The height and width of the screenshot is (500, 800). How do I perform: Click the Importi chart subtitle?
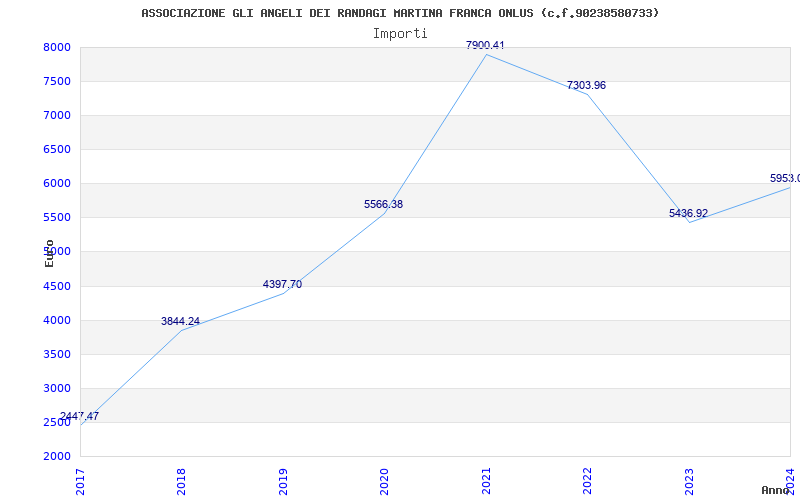click(x=400, y=34)
